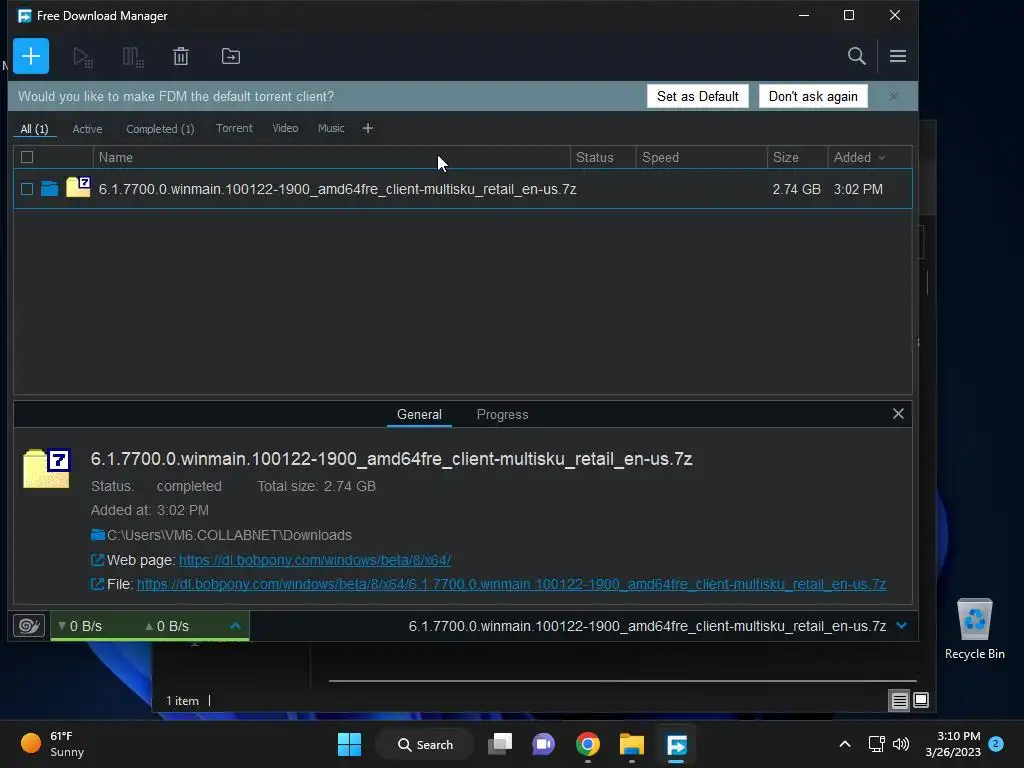Switch File Explorer to large icons view

pos(921,700)
